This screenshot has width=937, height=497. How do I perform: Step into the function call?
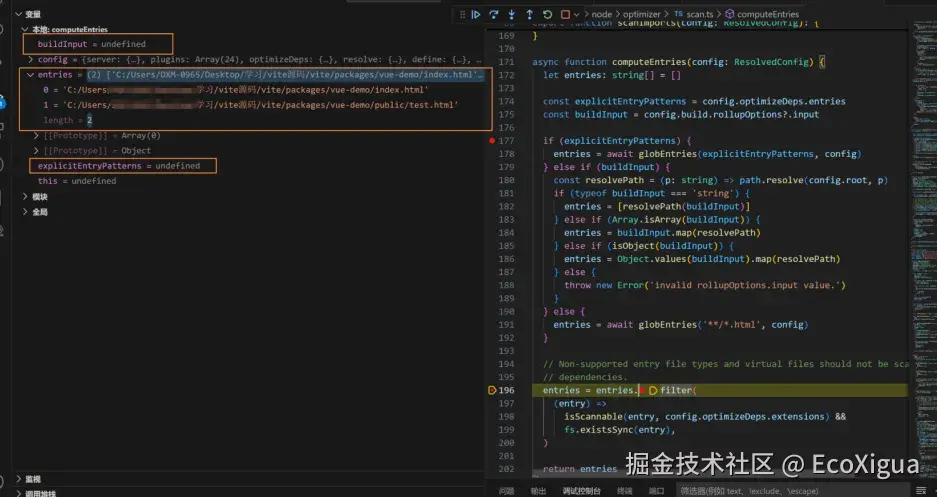pyautogui.click(x=512, y=14)
